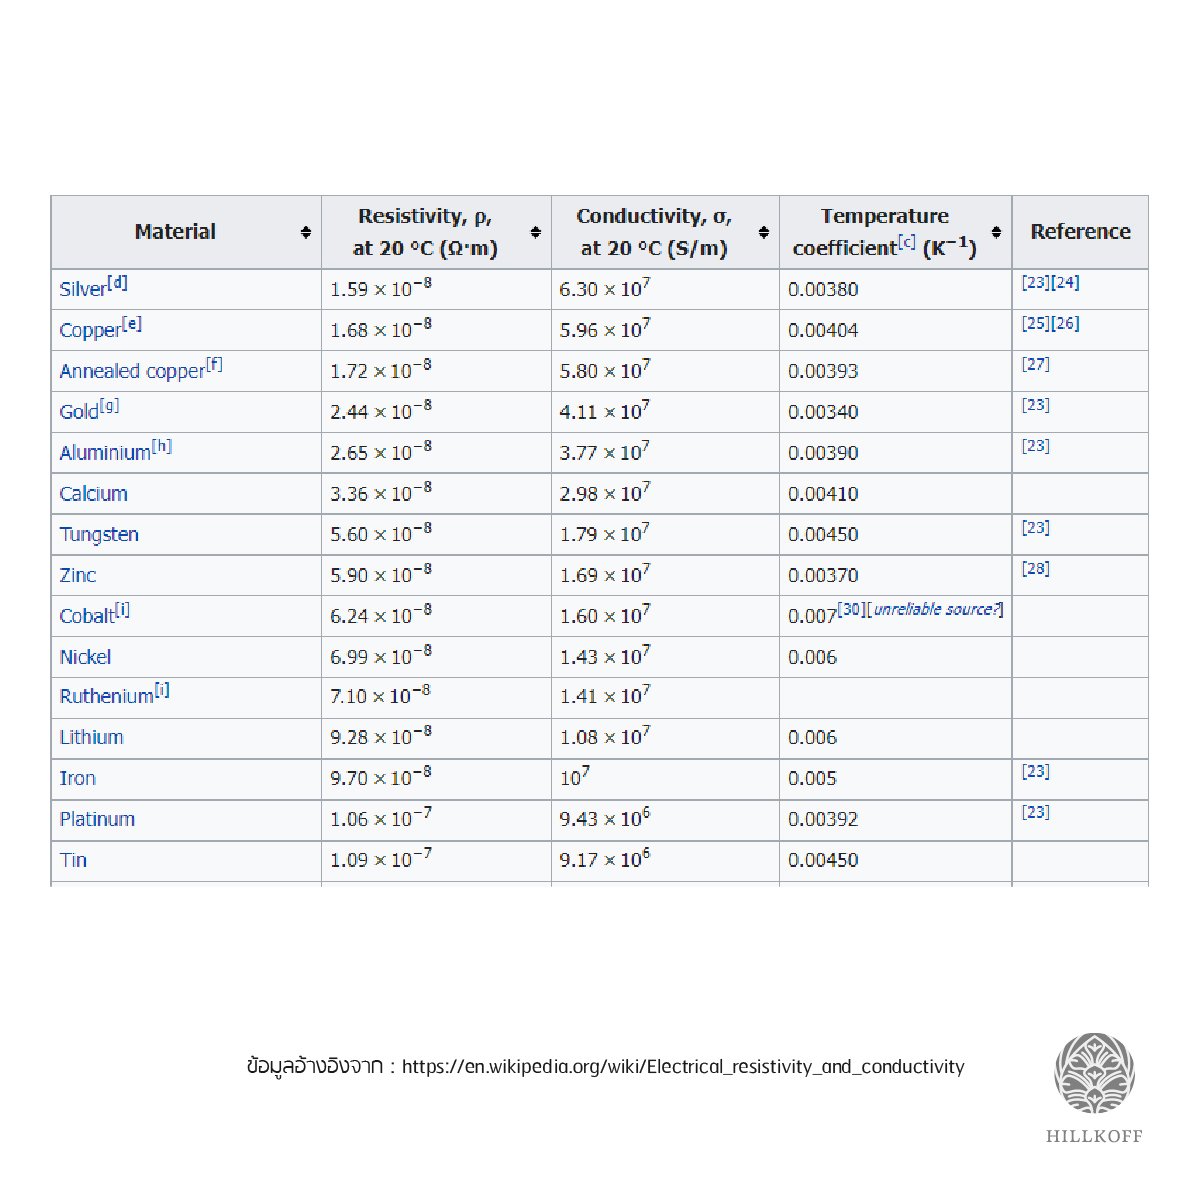
Task: Sort table by Conductivity column arrows
Action: tap(763, 232)
